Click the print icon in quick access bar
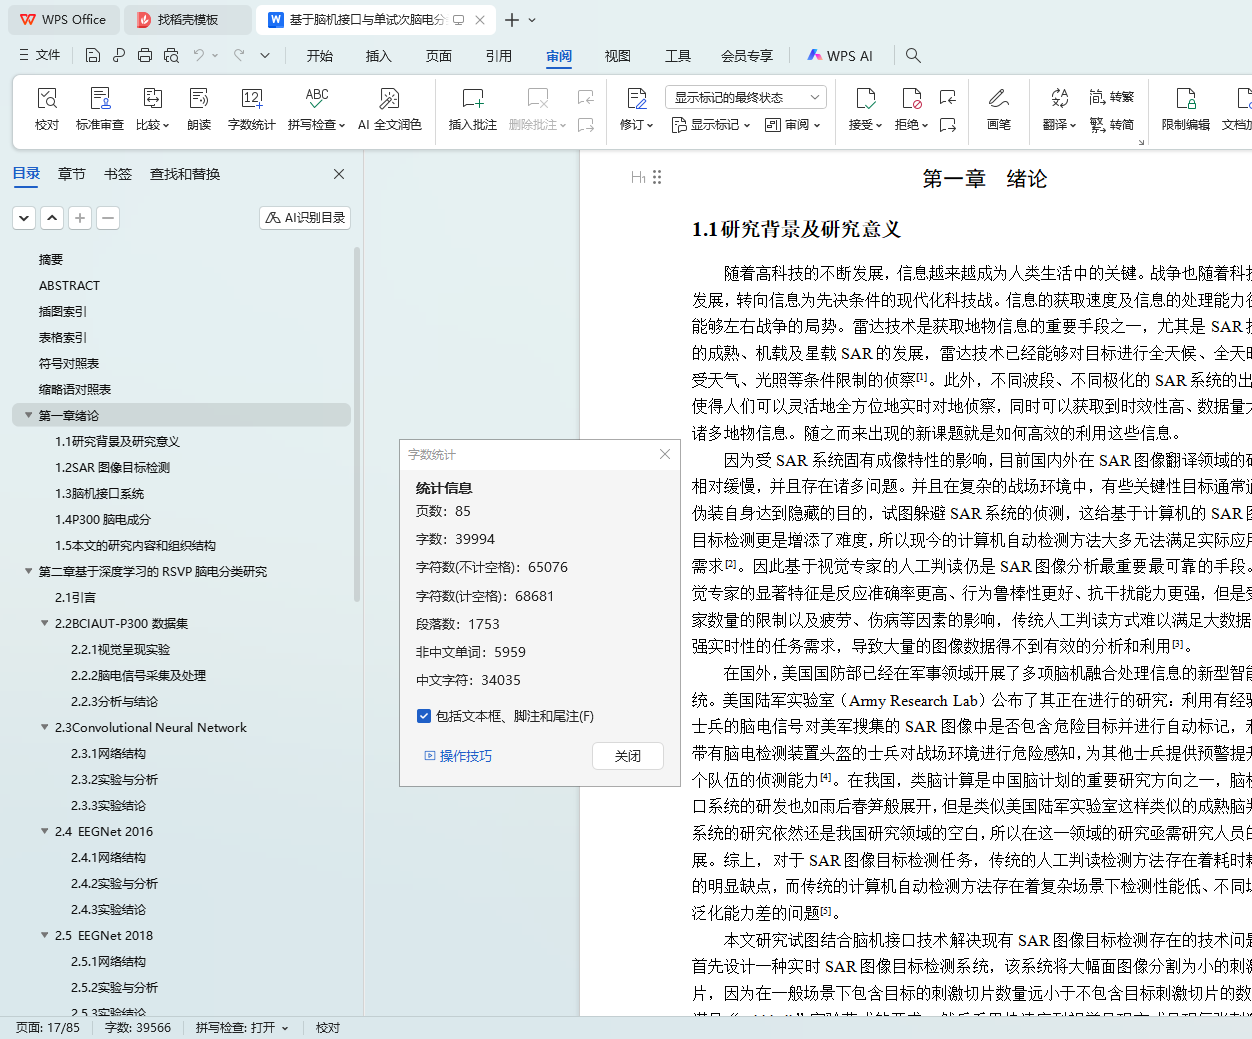 click(145, 55)
